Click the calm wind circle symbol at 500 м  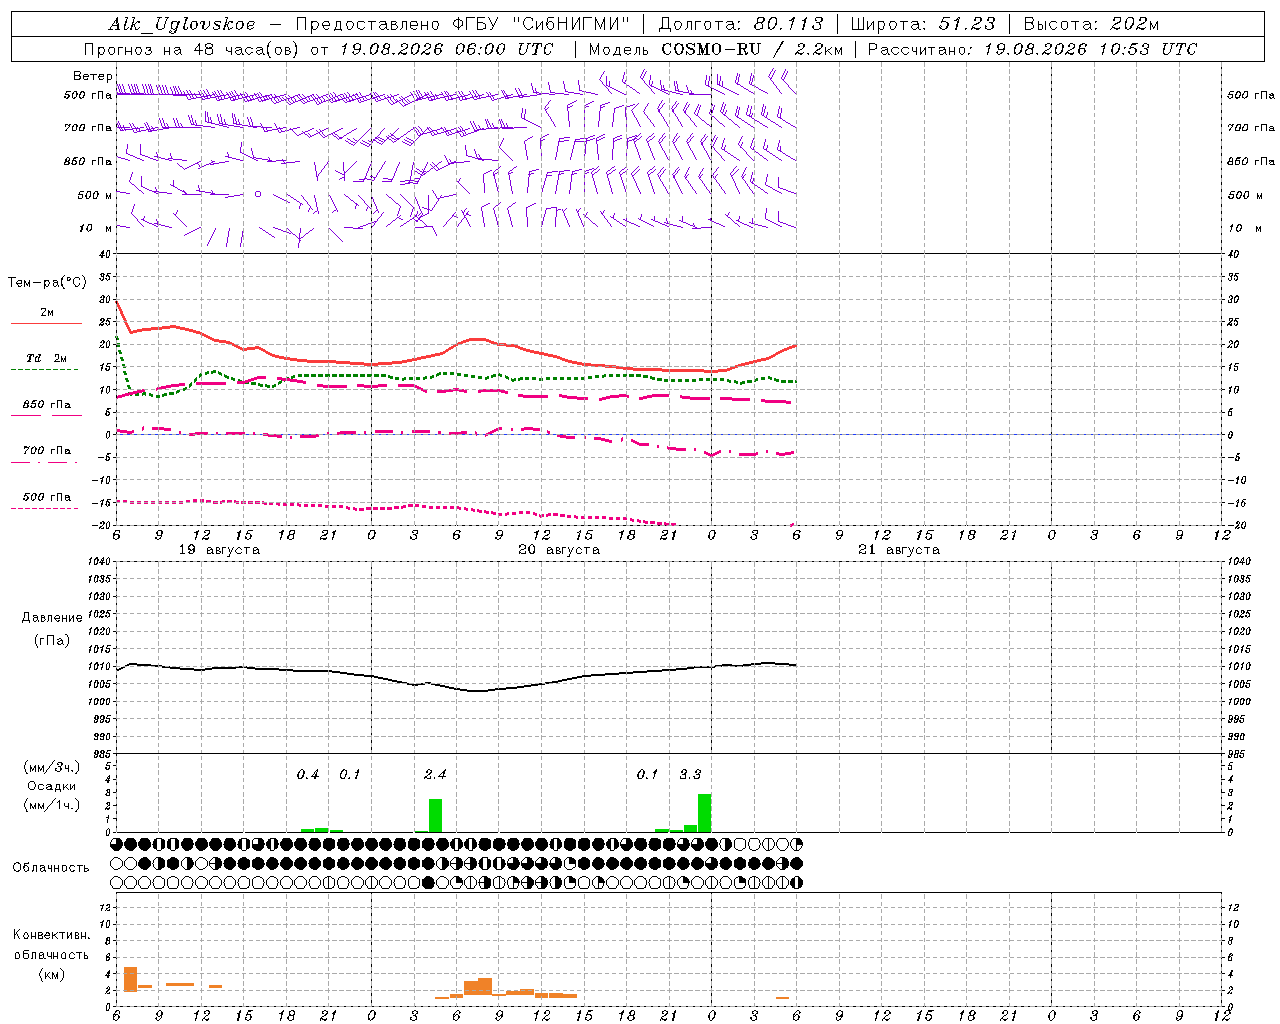(x=258, y=194)
